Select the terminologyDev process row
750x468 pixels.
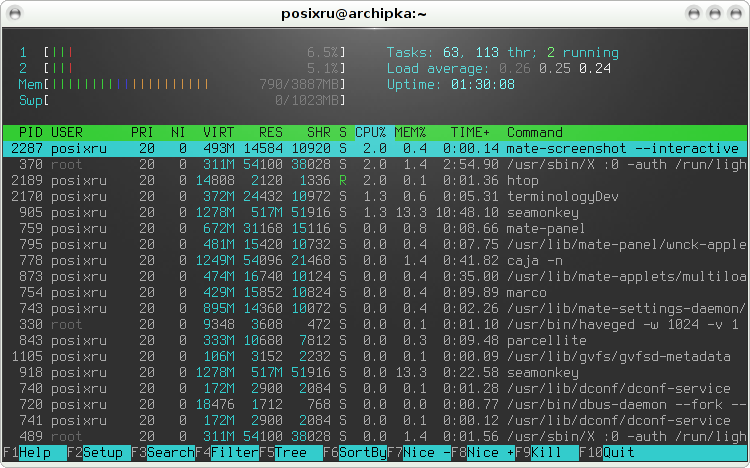click(375, 197)
